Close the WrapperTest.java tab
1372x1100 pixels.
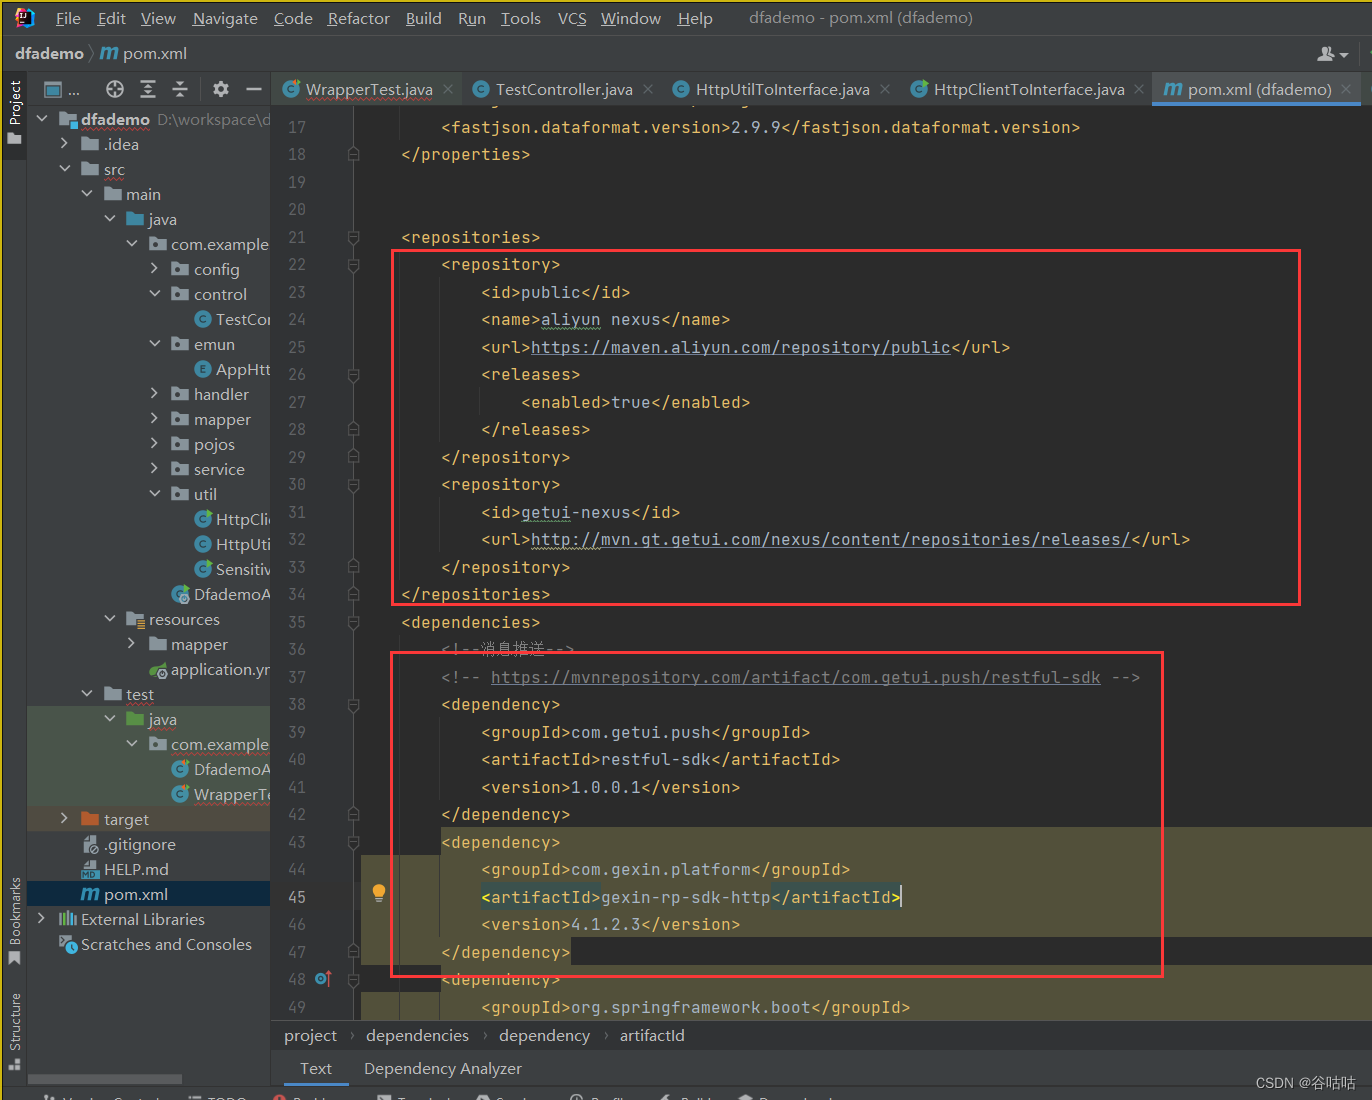448,89
